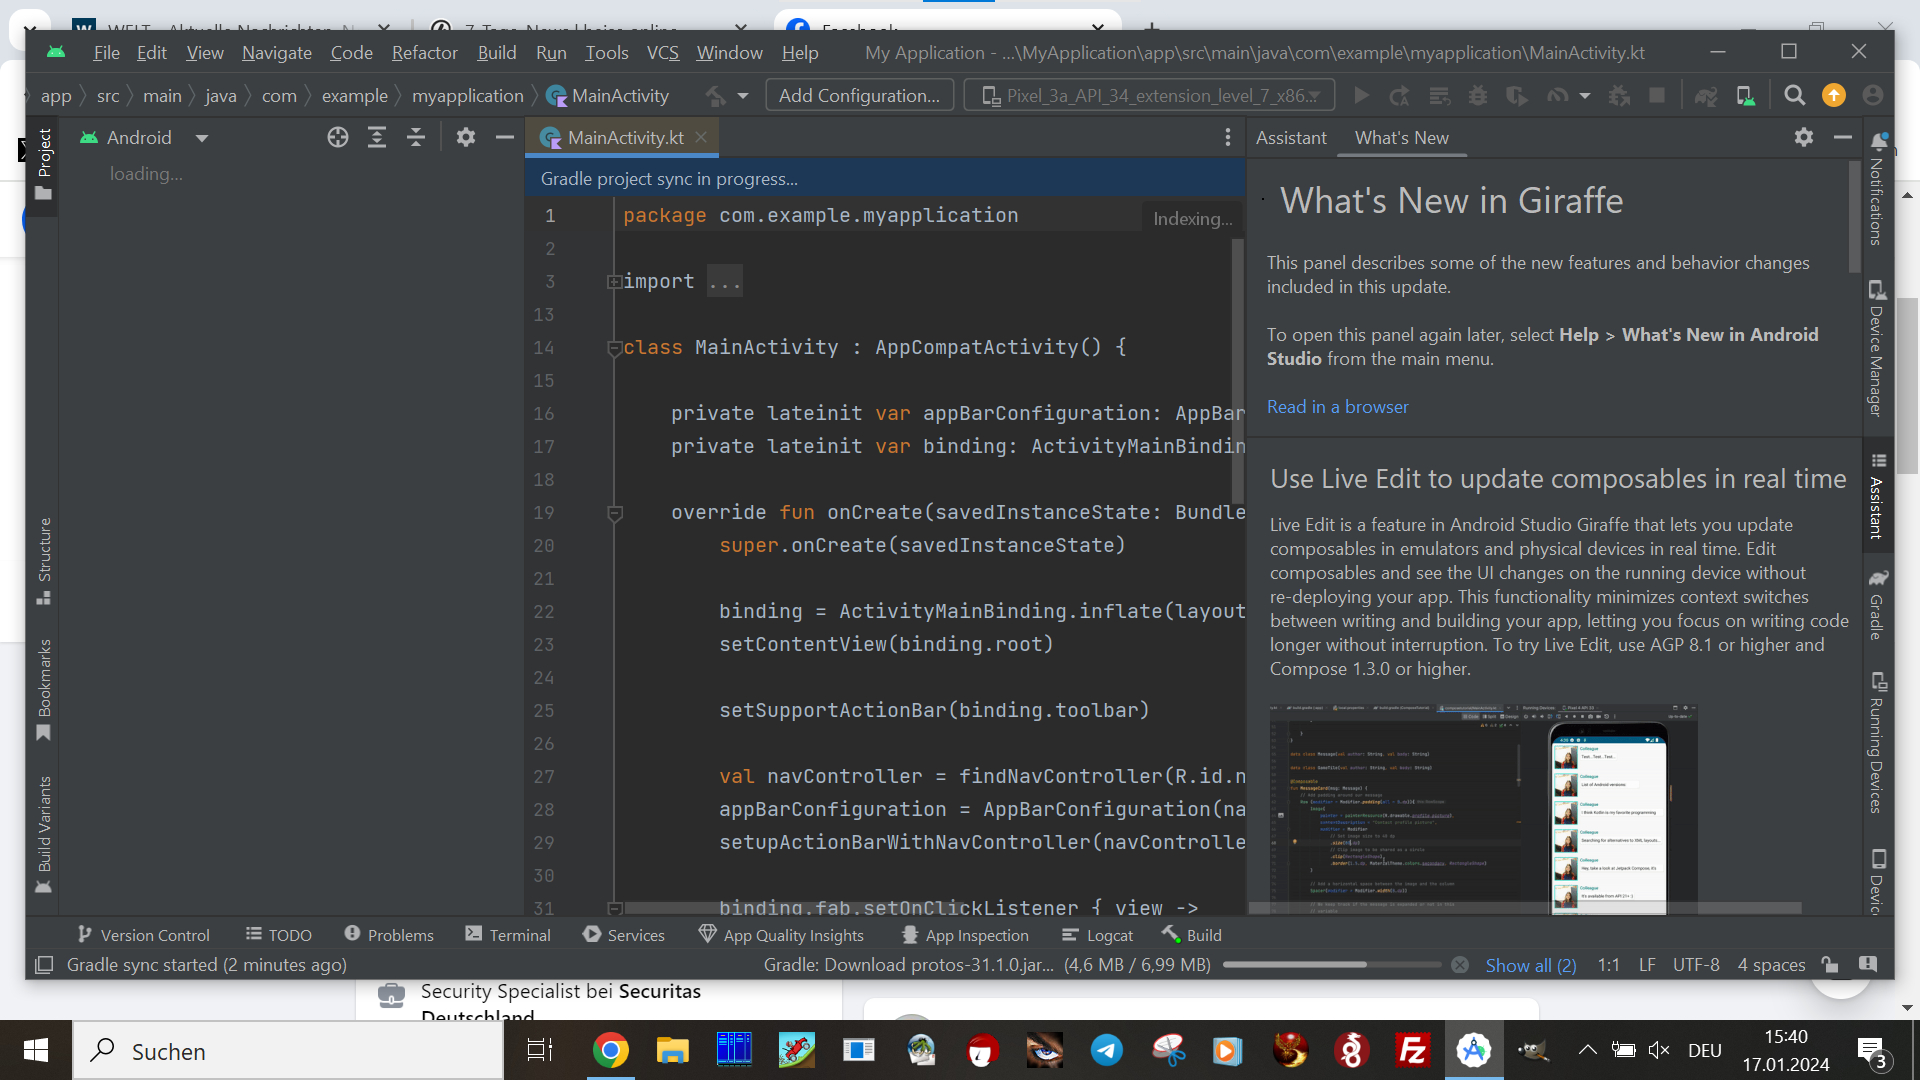Viewport: 1920px width, 1080px height.
Task: Open the dropdown arrow beside hammer icon
Action: point(743,96)
